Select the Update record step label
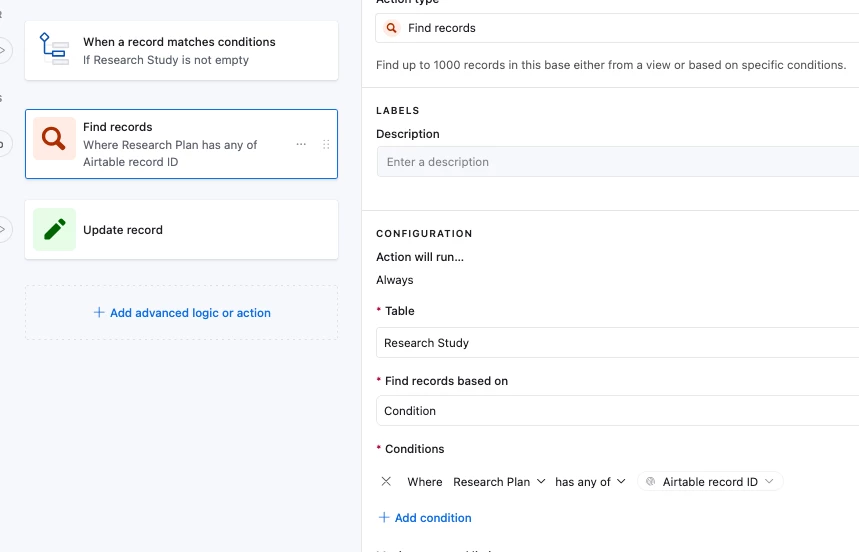 (123, 230)
